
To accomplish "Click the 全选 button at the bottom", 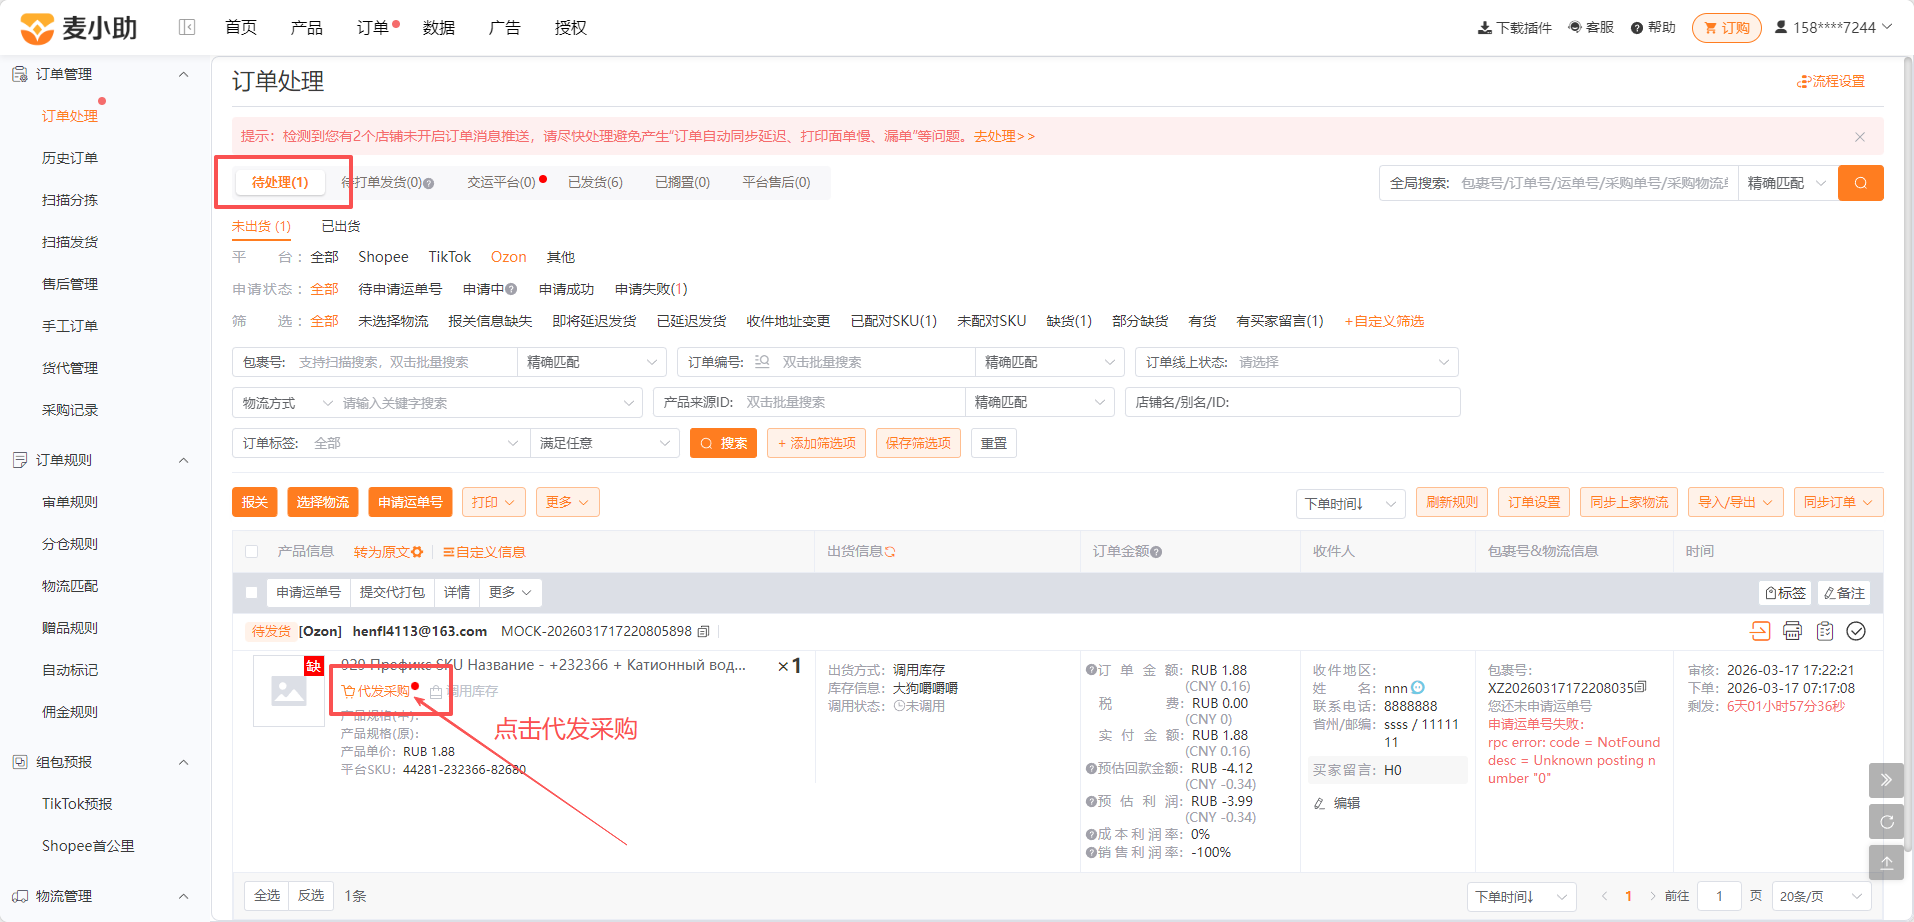I will (x=267, y=895).
